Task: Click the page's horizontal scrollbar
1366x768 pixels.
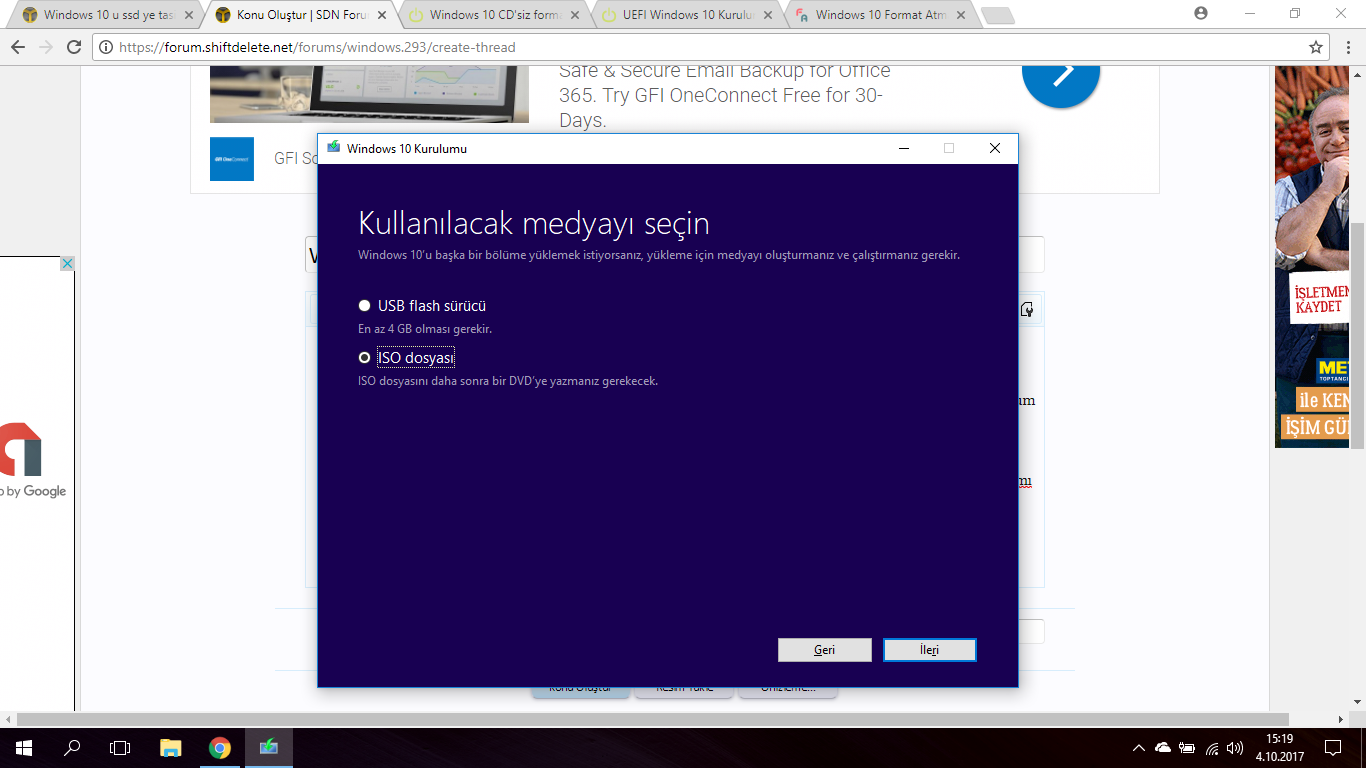Action: pyautogui.click(x=653, y=720)
